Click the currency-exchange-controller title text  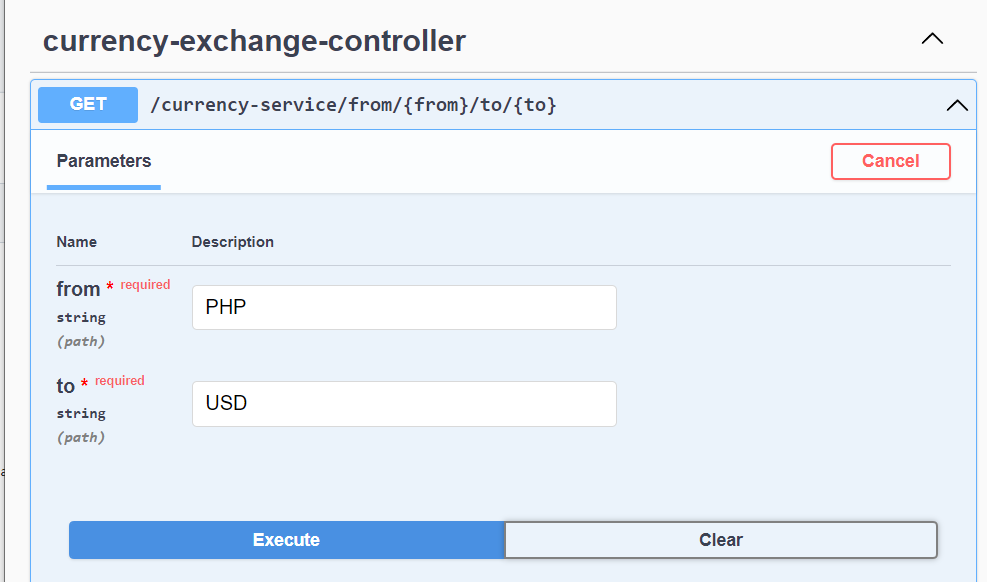[x=253, y=41]
